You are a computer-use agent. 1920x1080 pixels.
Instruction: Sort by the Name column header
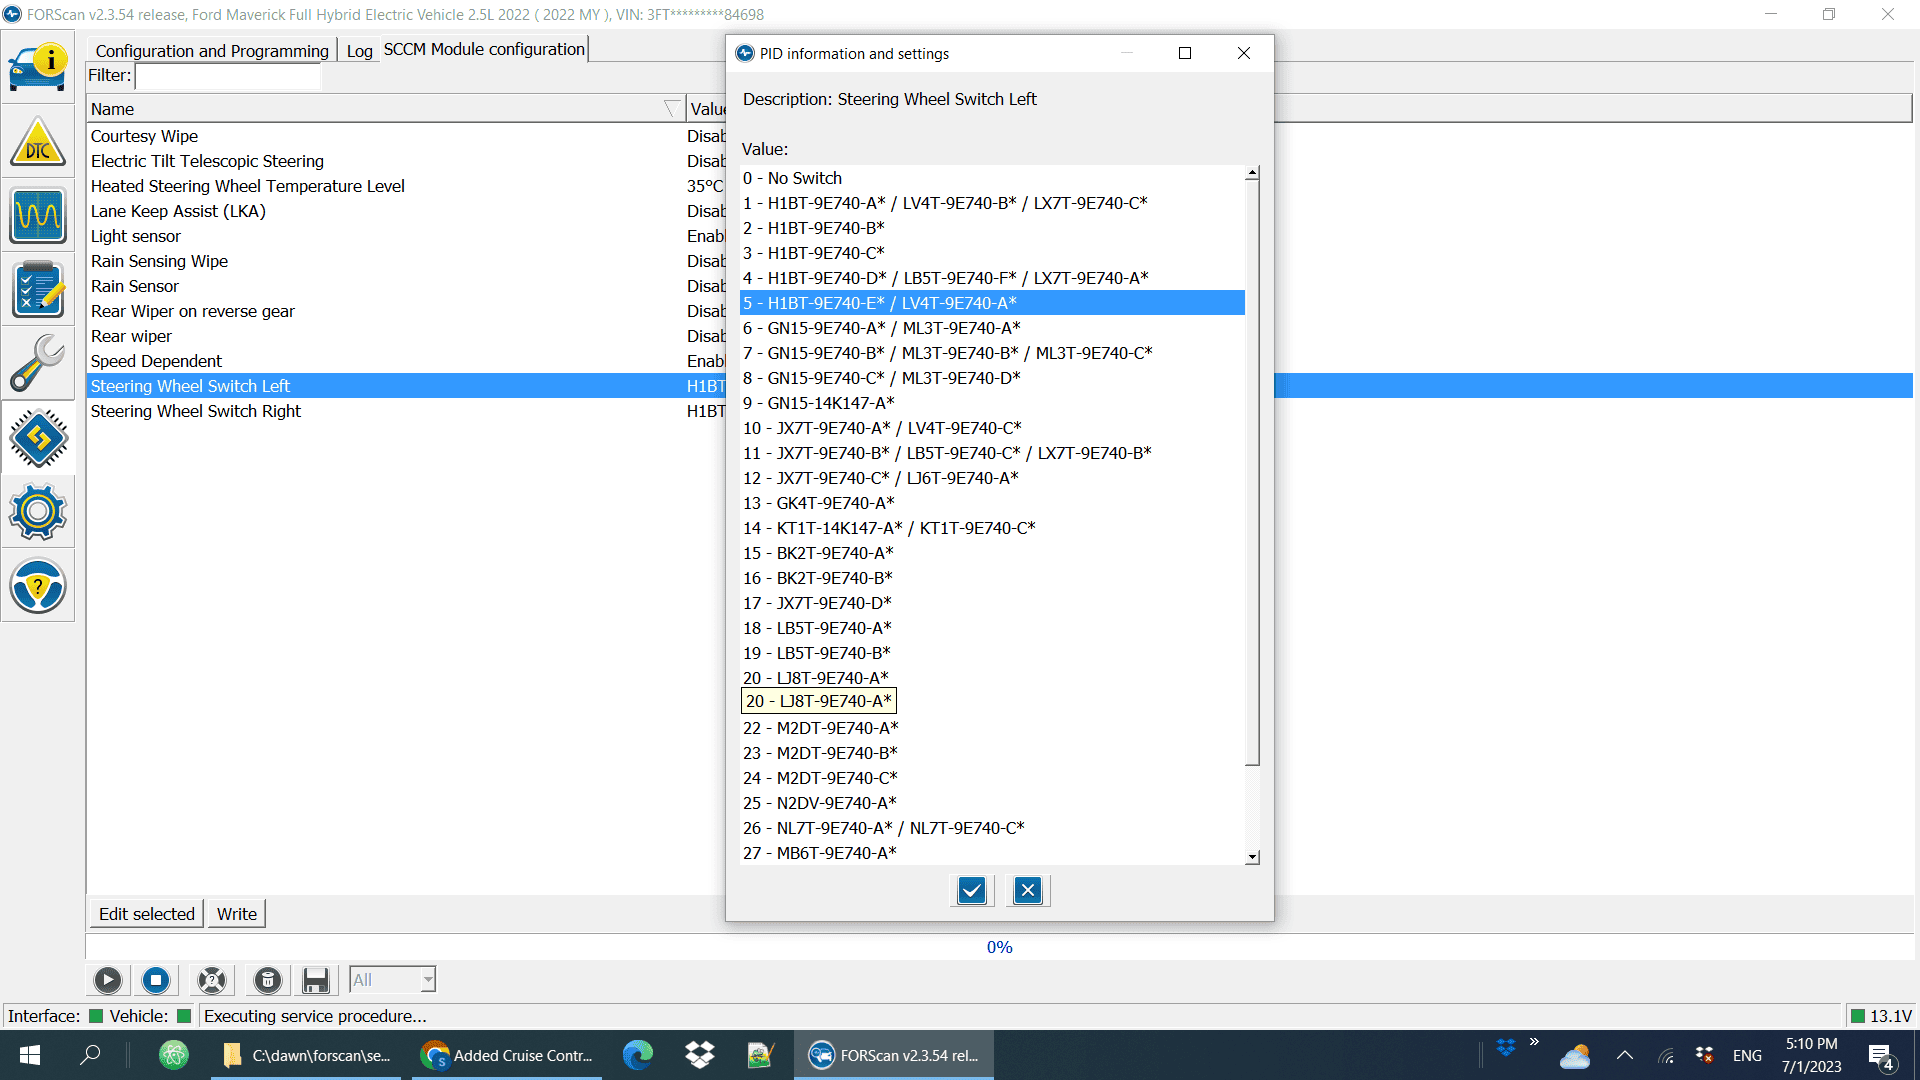click(386, 109)
